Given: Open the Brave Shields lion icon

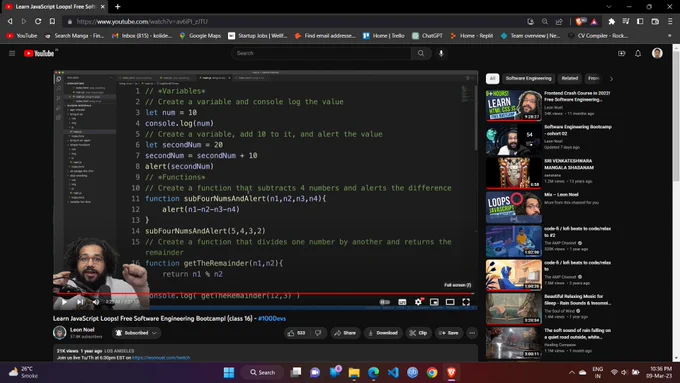Looking at the screenshot, I should point(579,21).
